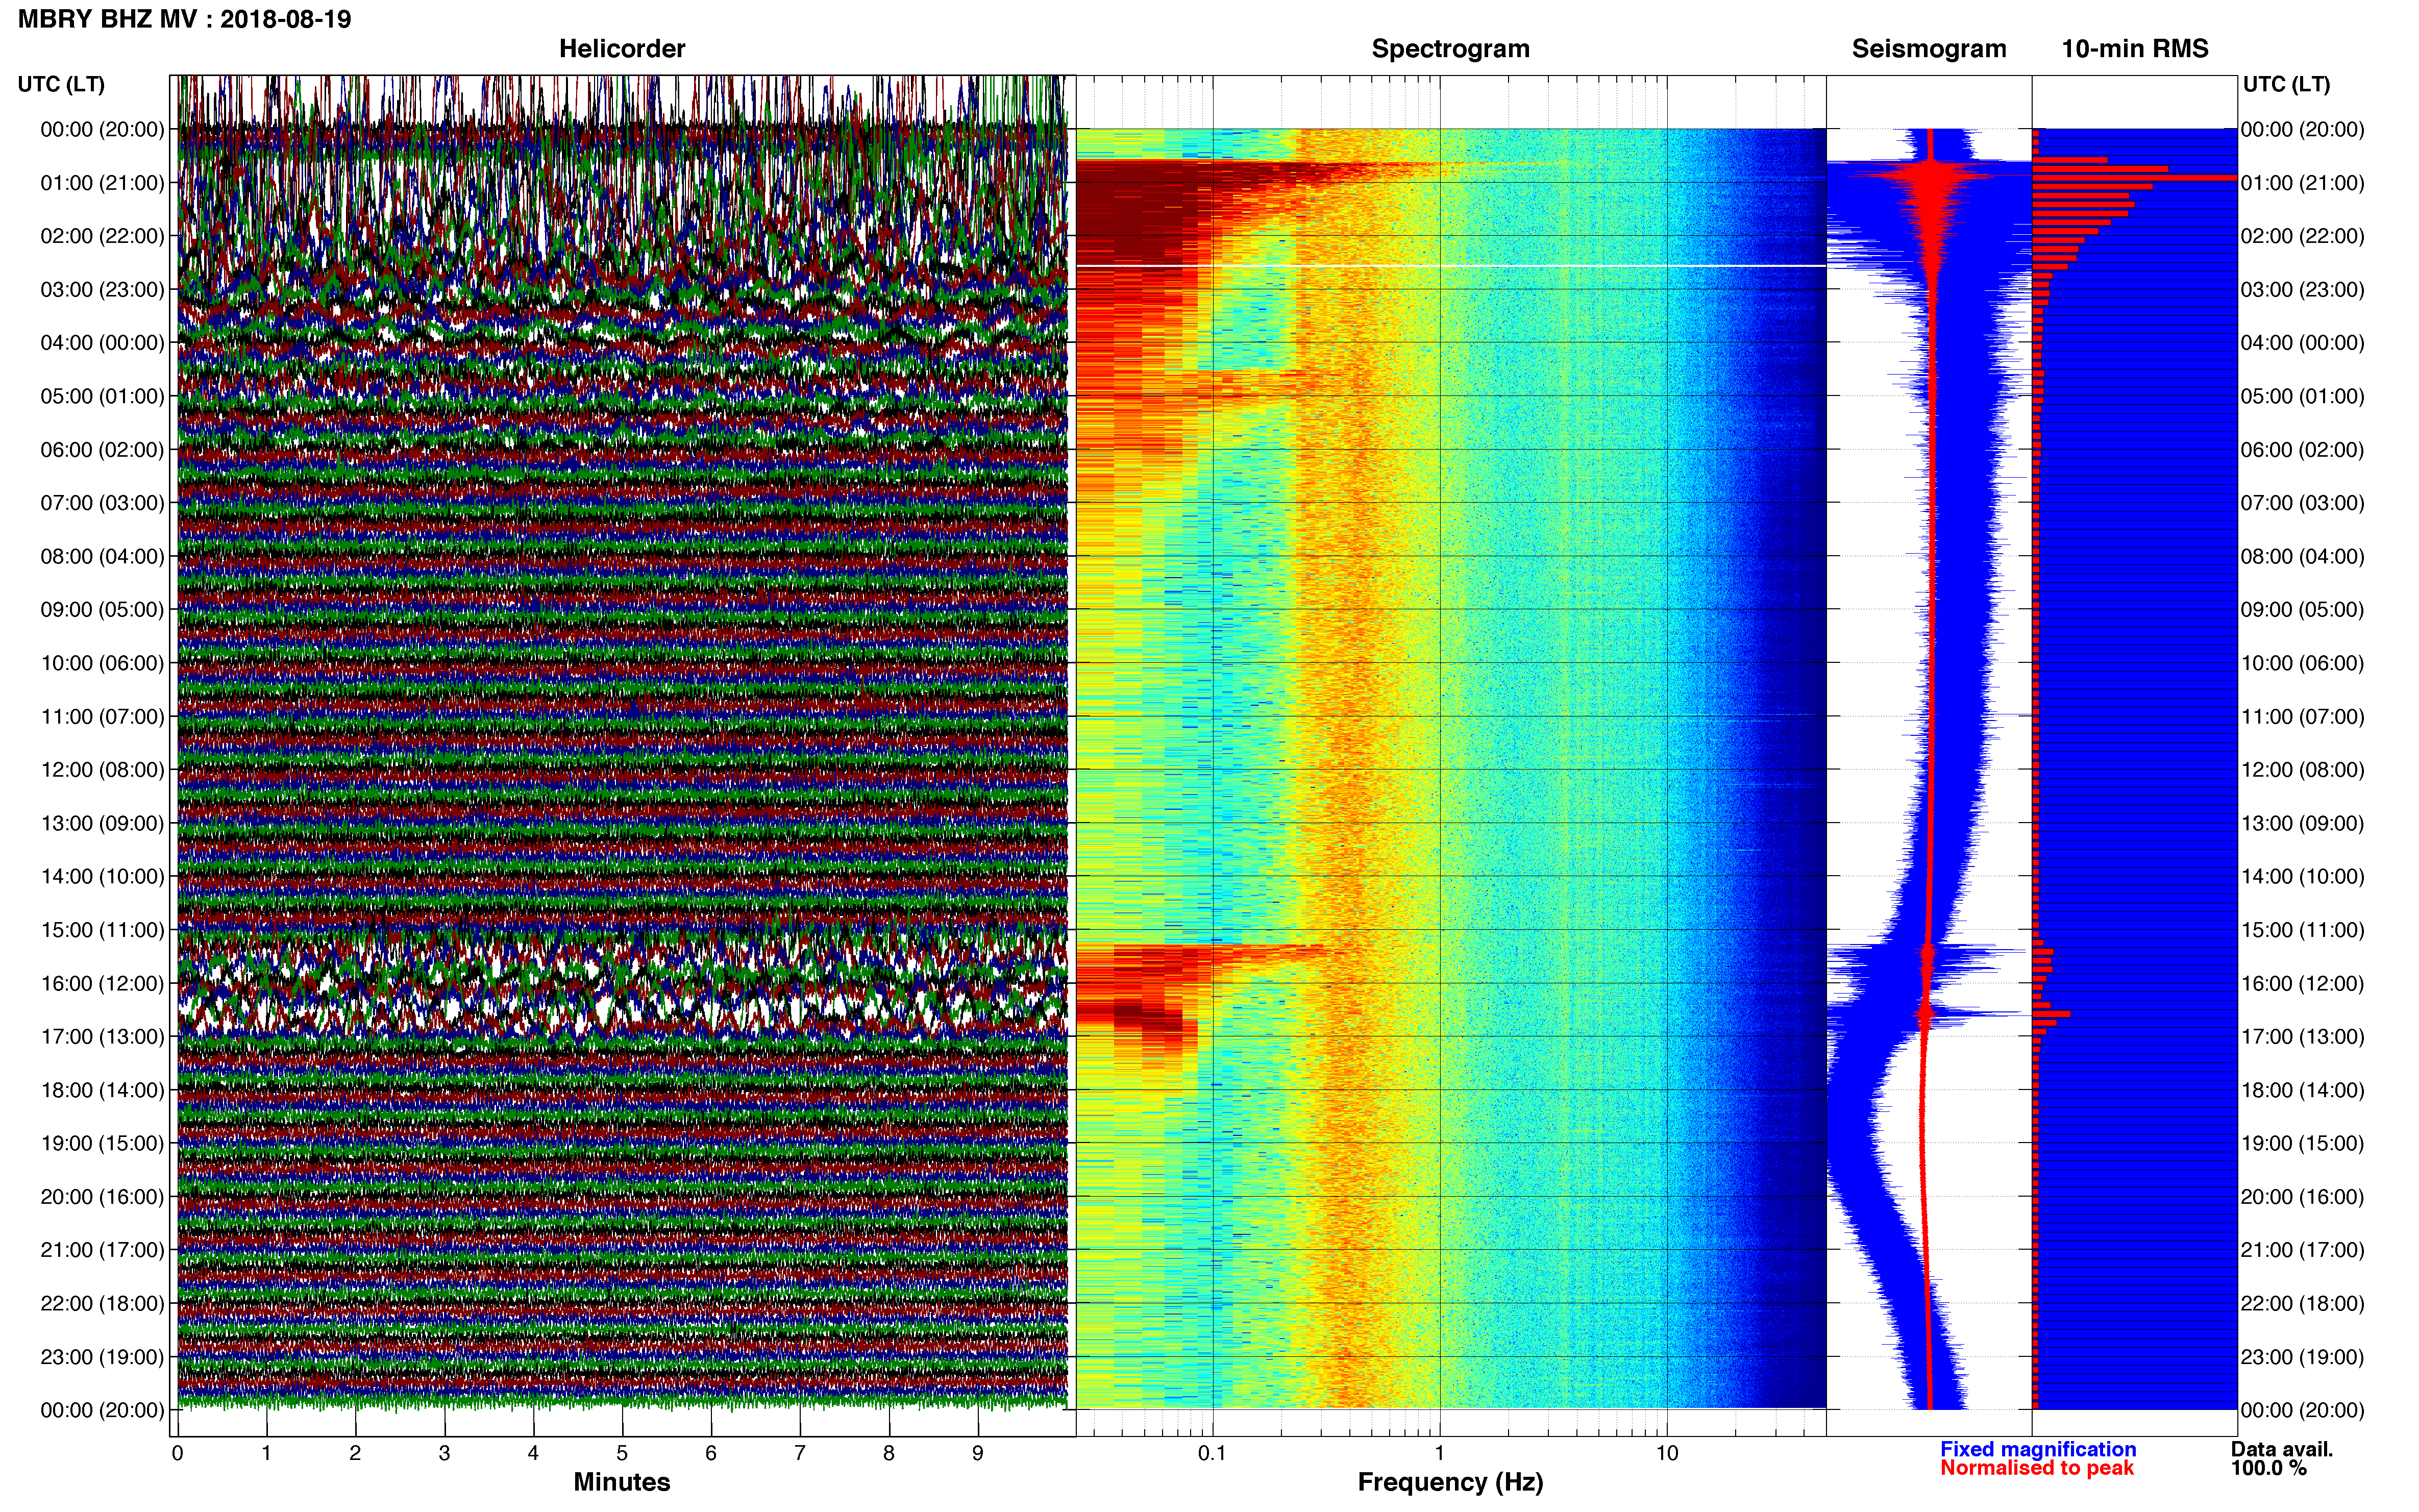Click '15:00 (11:00)' beside the RMS panel

click(2302, 930)
